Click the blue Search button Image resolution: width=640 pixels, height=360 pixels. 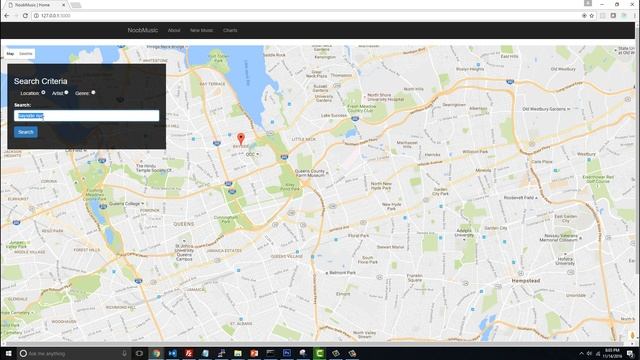(x=26, y=132)
